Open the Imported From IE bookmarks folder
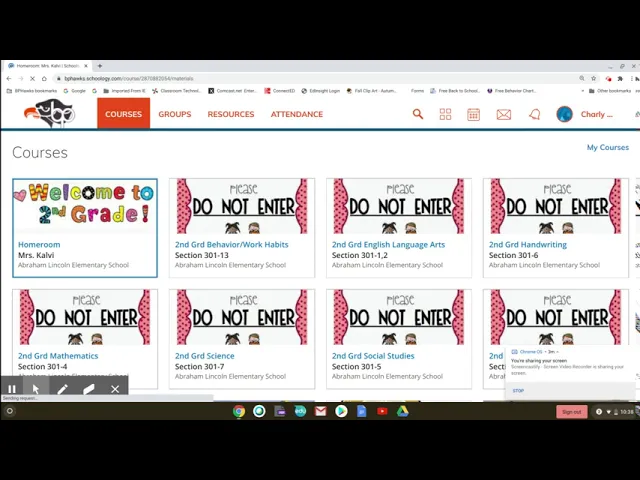 (124, 91)
